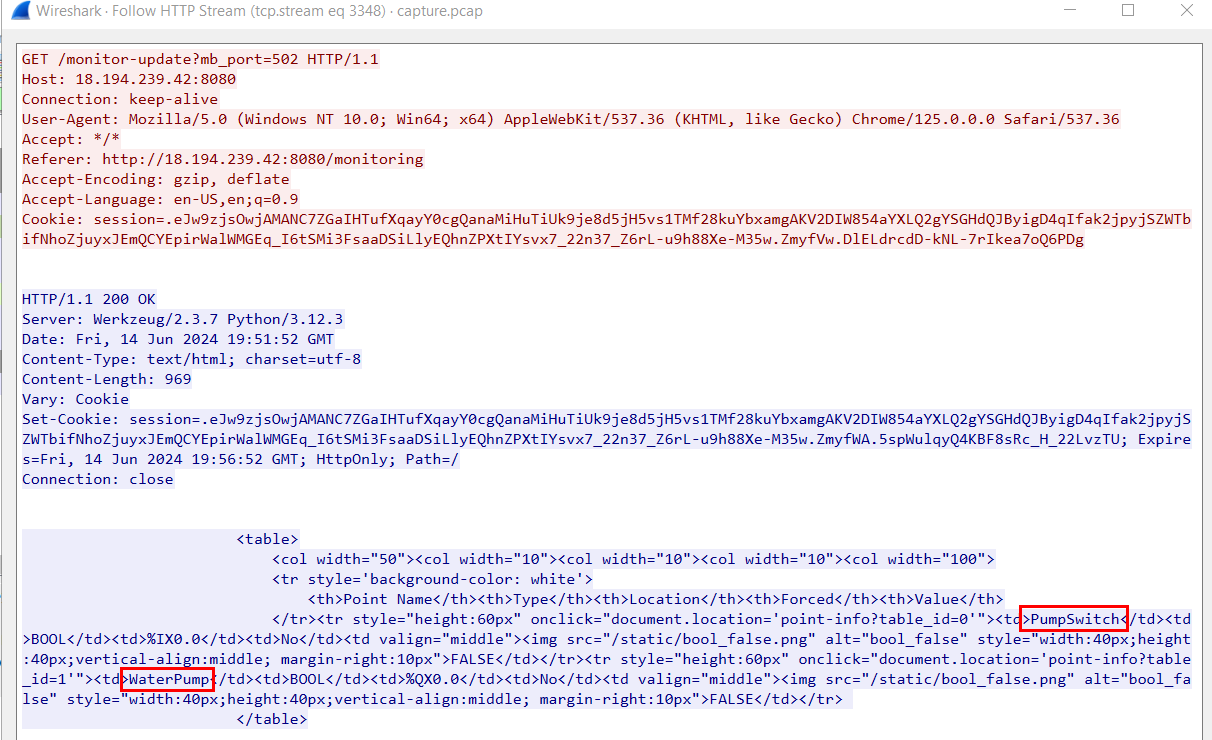Maximize the Follow HTTP Stream window
Image resolution: width=1212 pixels, height=740 pixels.
point(1128,11)
